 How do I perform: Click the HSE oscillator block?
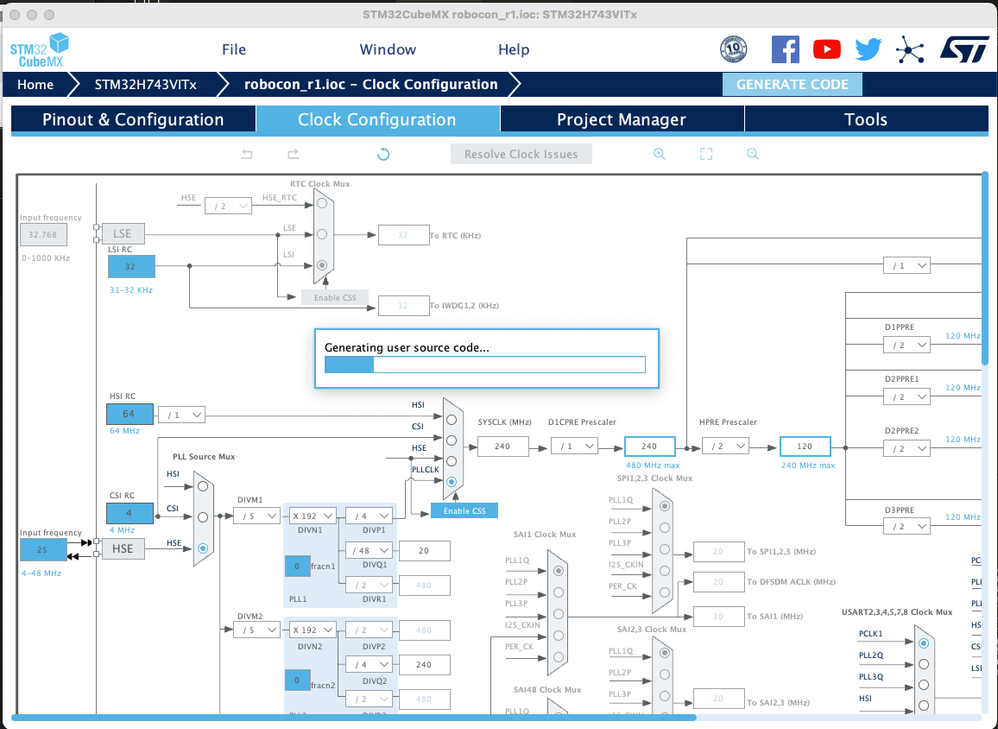(123, 549)
